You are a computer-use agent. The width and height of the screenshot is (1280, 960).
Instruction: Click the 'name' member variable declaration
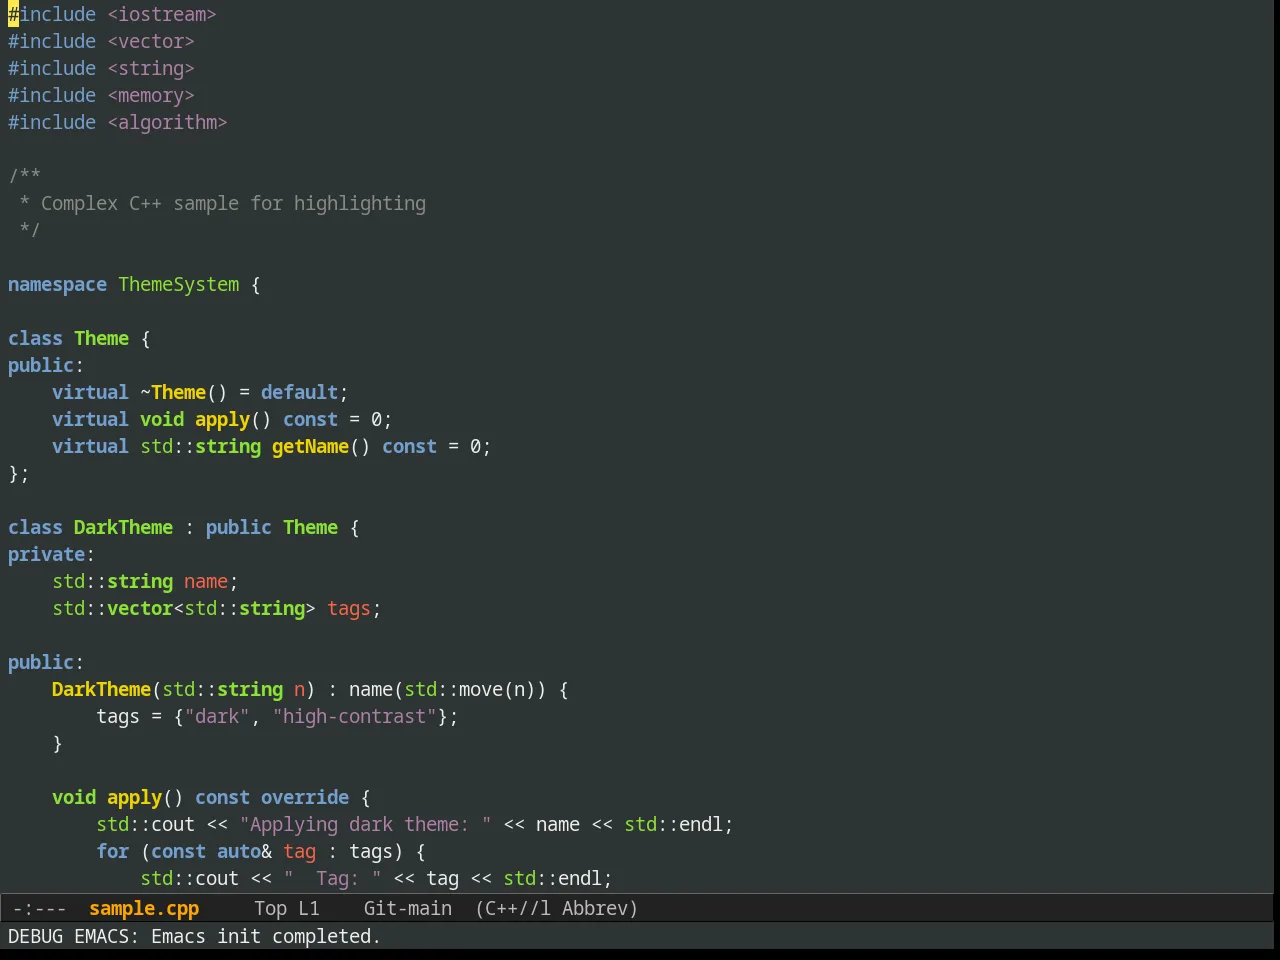(206, 581)
